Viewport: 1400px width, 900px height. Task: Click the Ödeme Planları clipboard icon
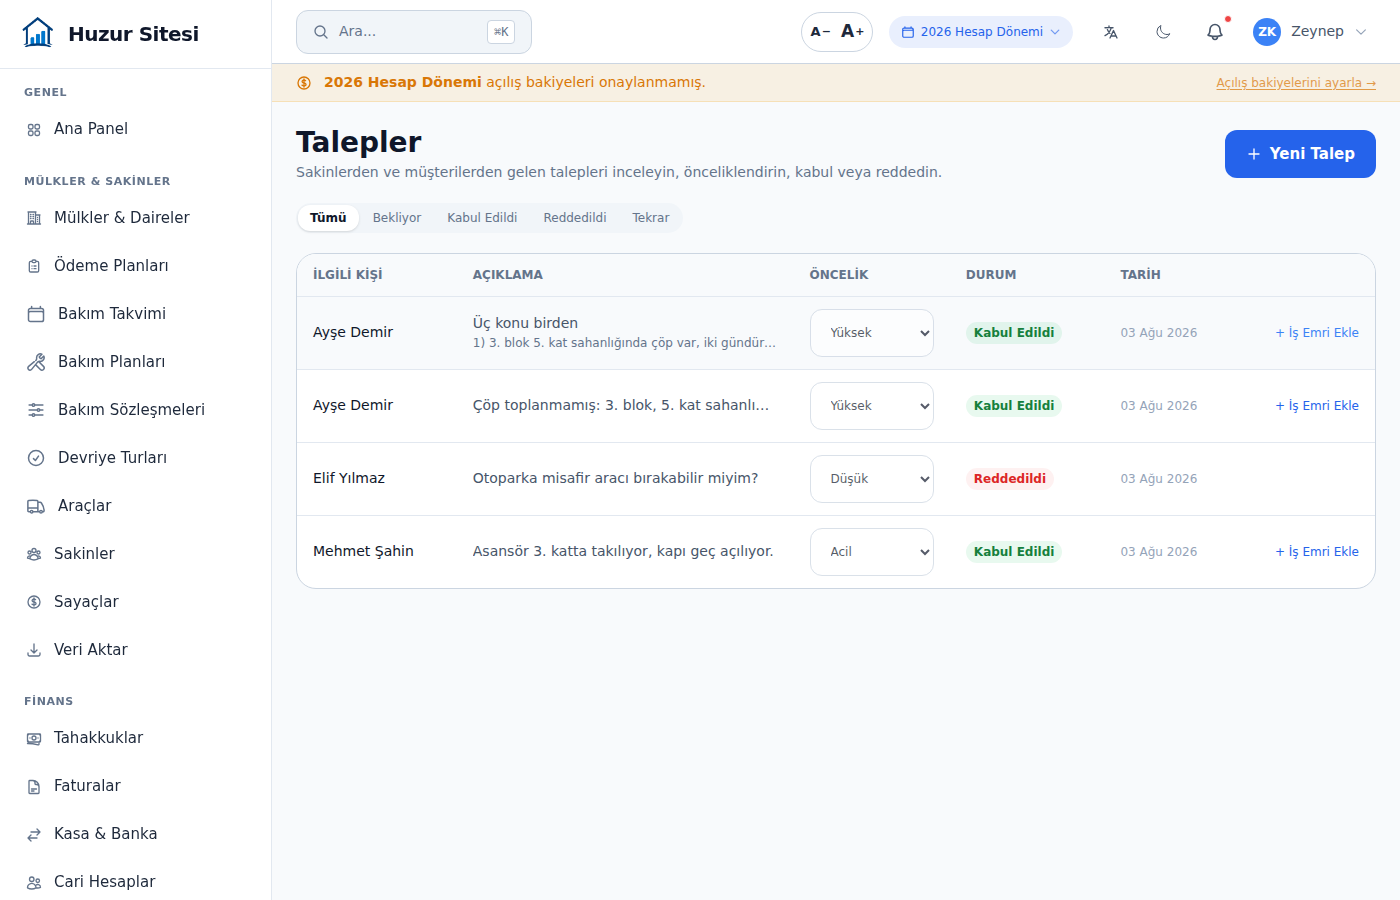(x=34, y=266)
